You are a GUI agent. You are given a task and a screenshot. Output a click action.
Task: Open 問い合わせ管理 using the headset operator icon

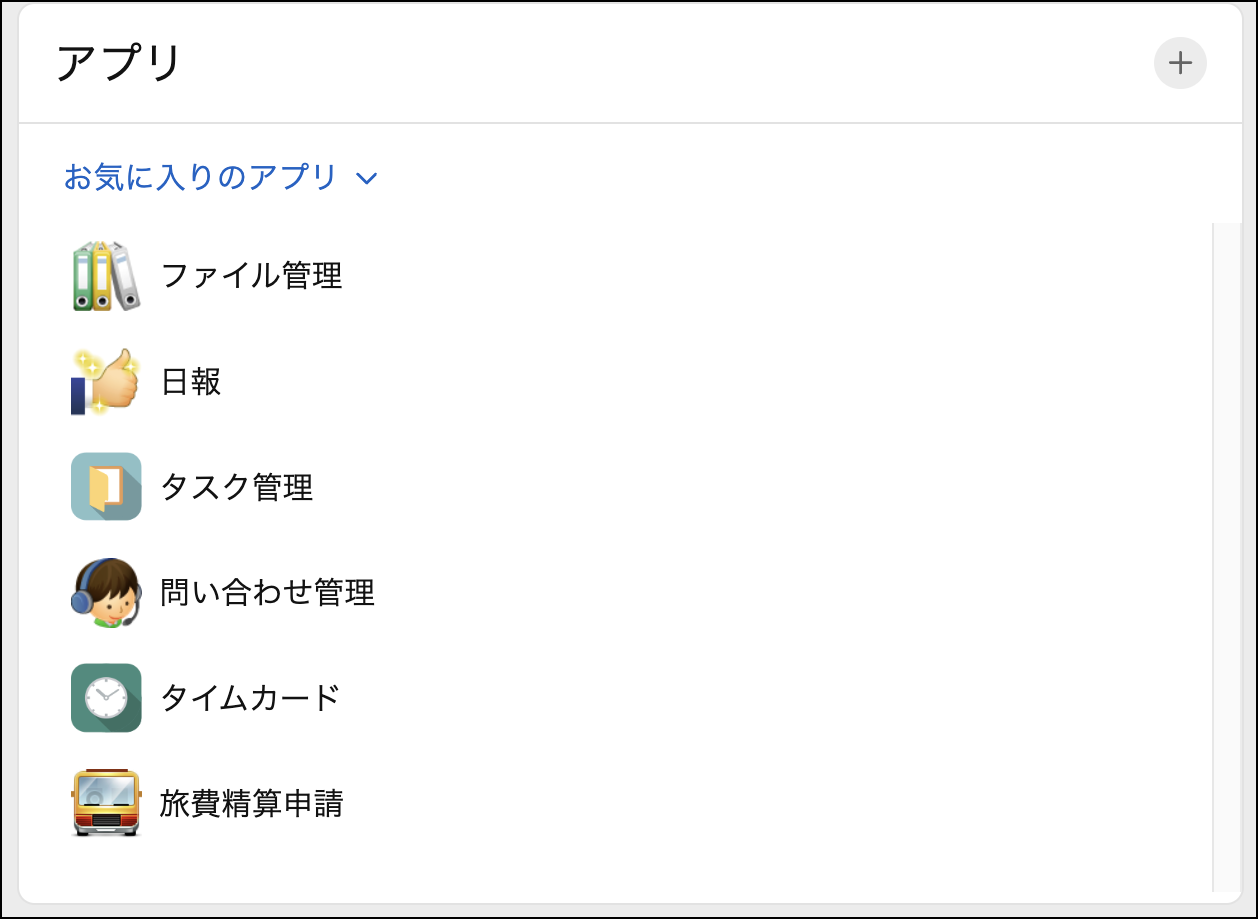click(105, 592)
